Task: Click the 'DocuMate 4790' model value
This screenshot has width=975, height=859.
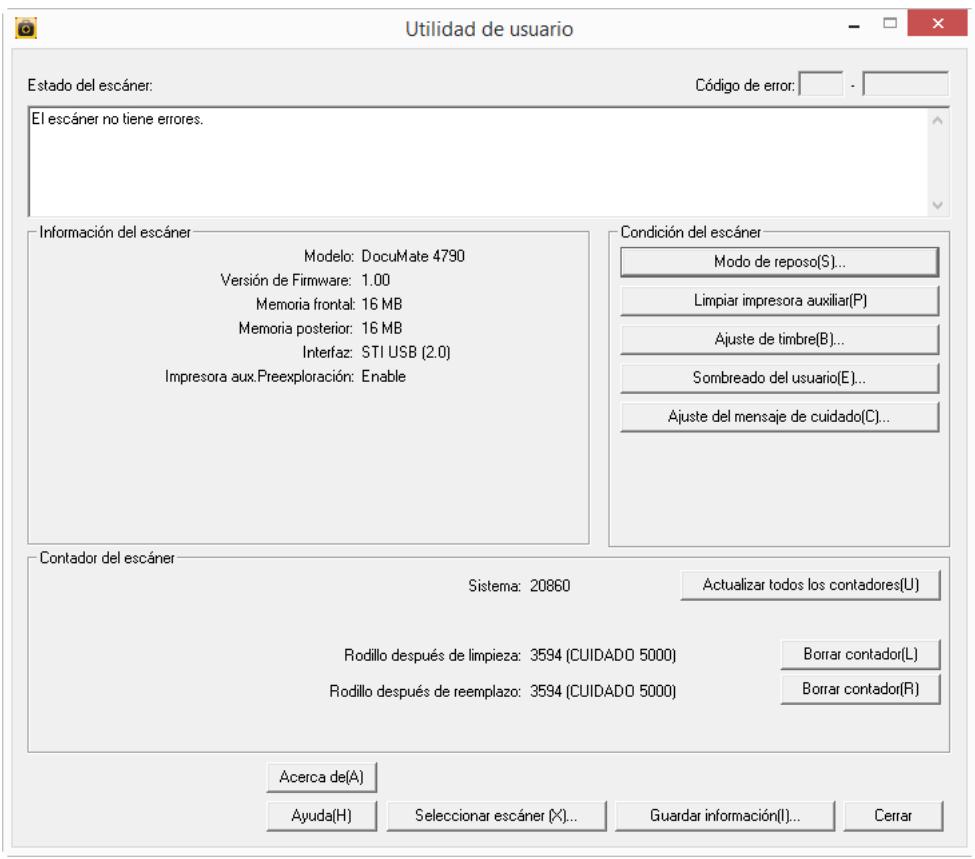Action: 413,256
